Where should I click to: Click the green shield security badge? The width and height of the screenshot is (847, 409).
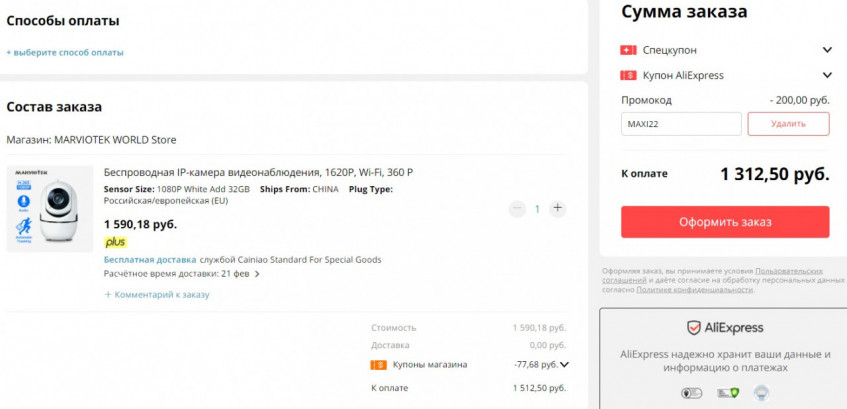click(725, 393)
